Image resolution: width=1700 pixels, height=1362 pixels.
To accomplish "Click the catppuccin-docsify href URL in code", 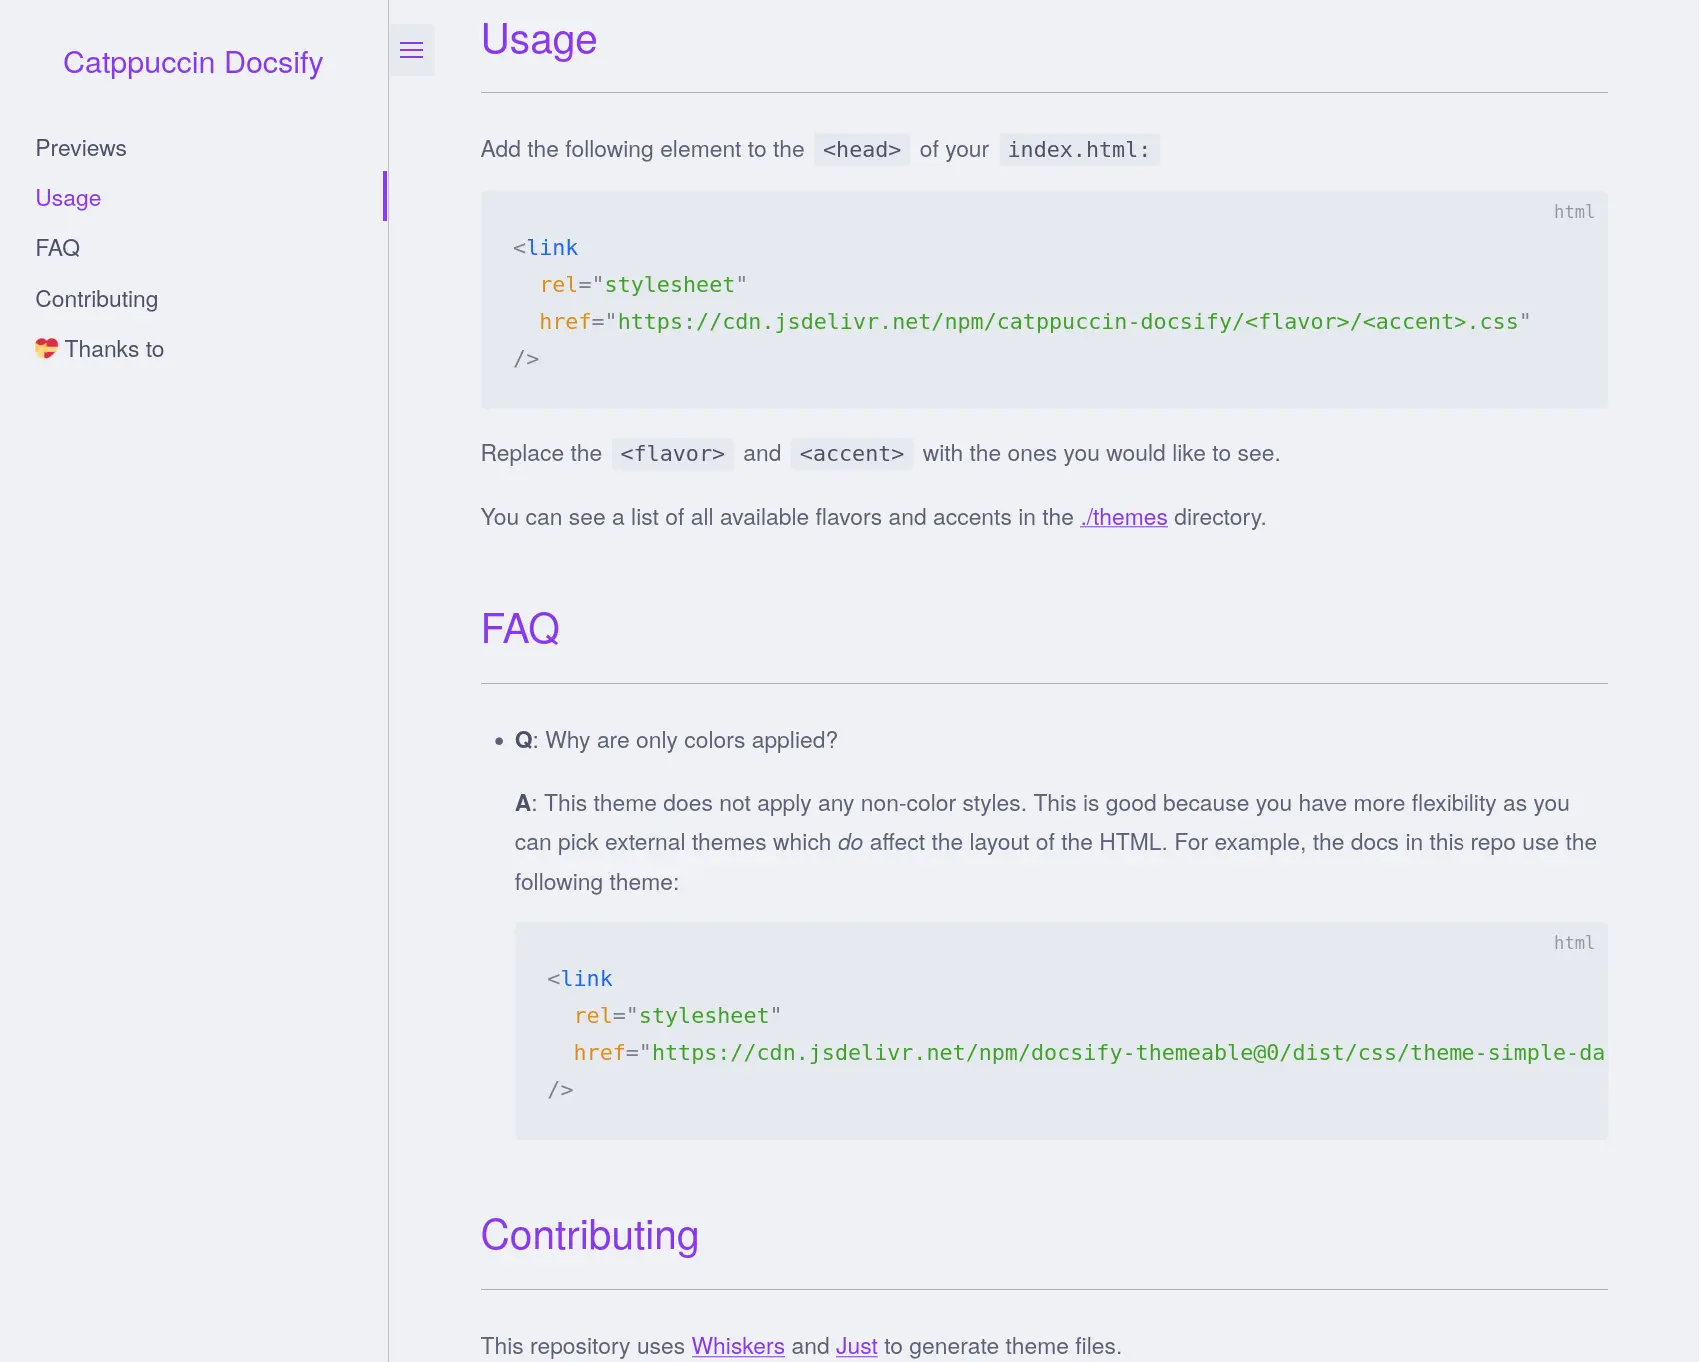I will click(x=1067, y=322).
